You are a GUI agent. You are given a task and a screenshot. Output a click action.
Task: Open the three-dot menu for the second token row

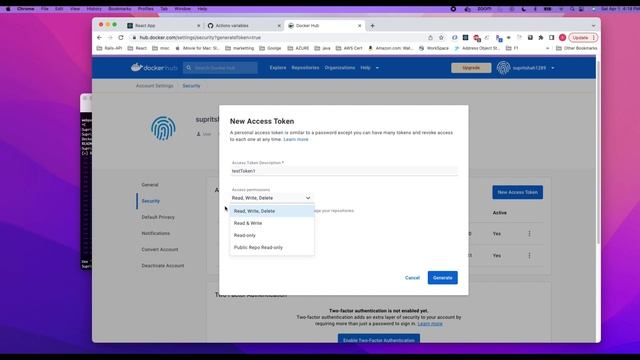click(x=529, y=256)
